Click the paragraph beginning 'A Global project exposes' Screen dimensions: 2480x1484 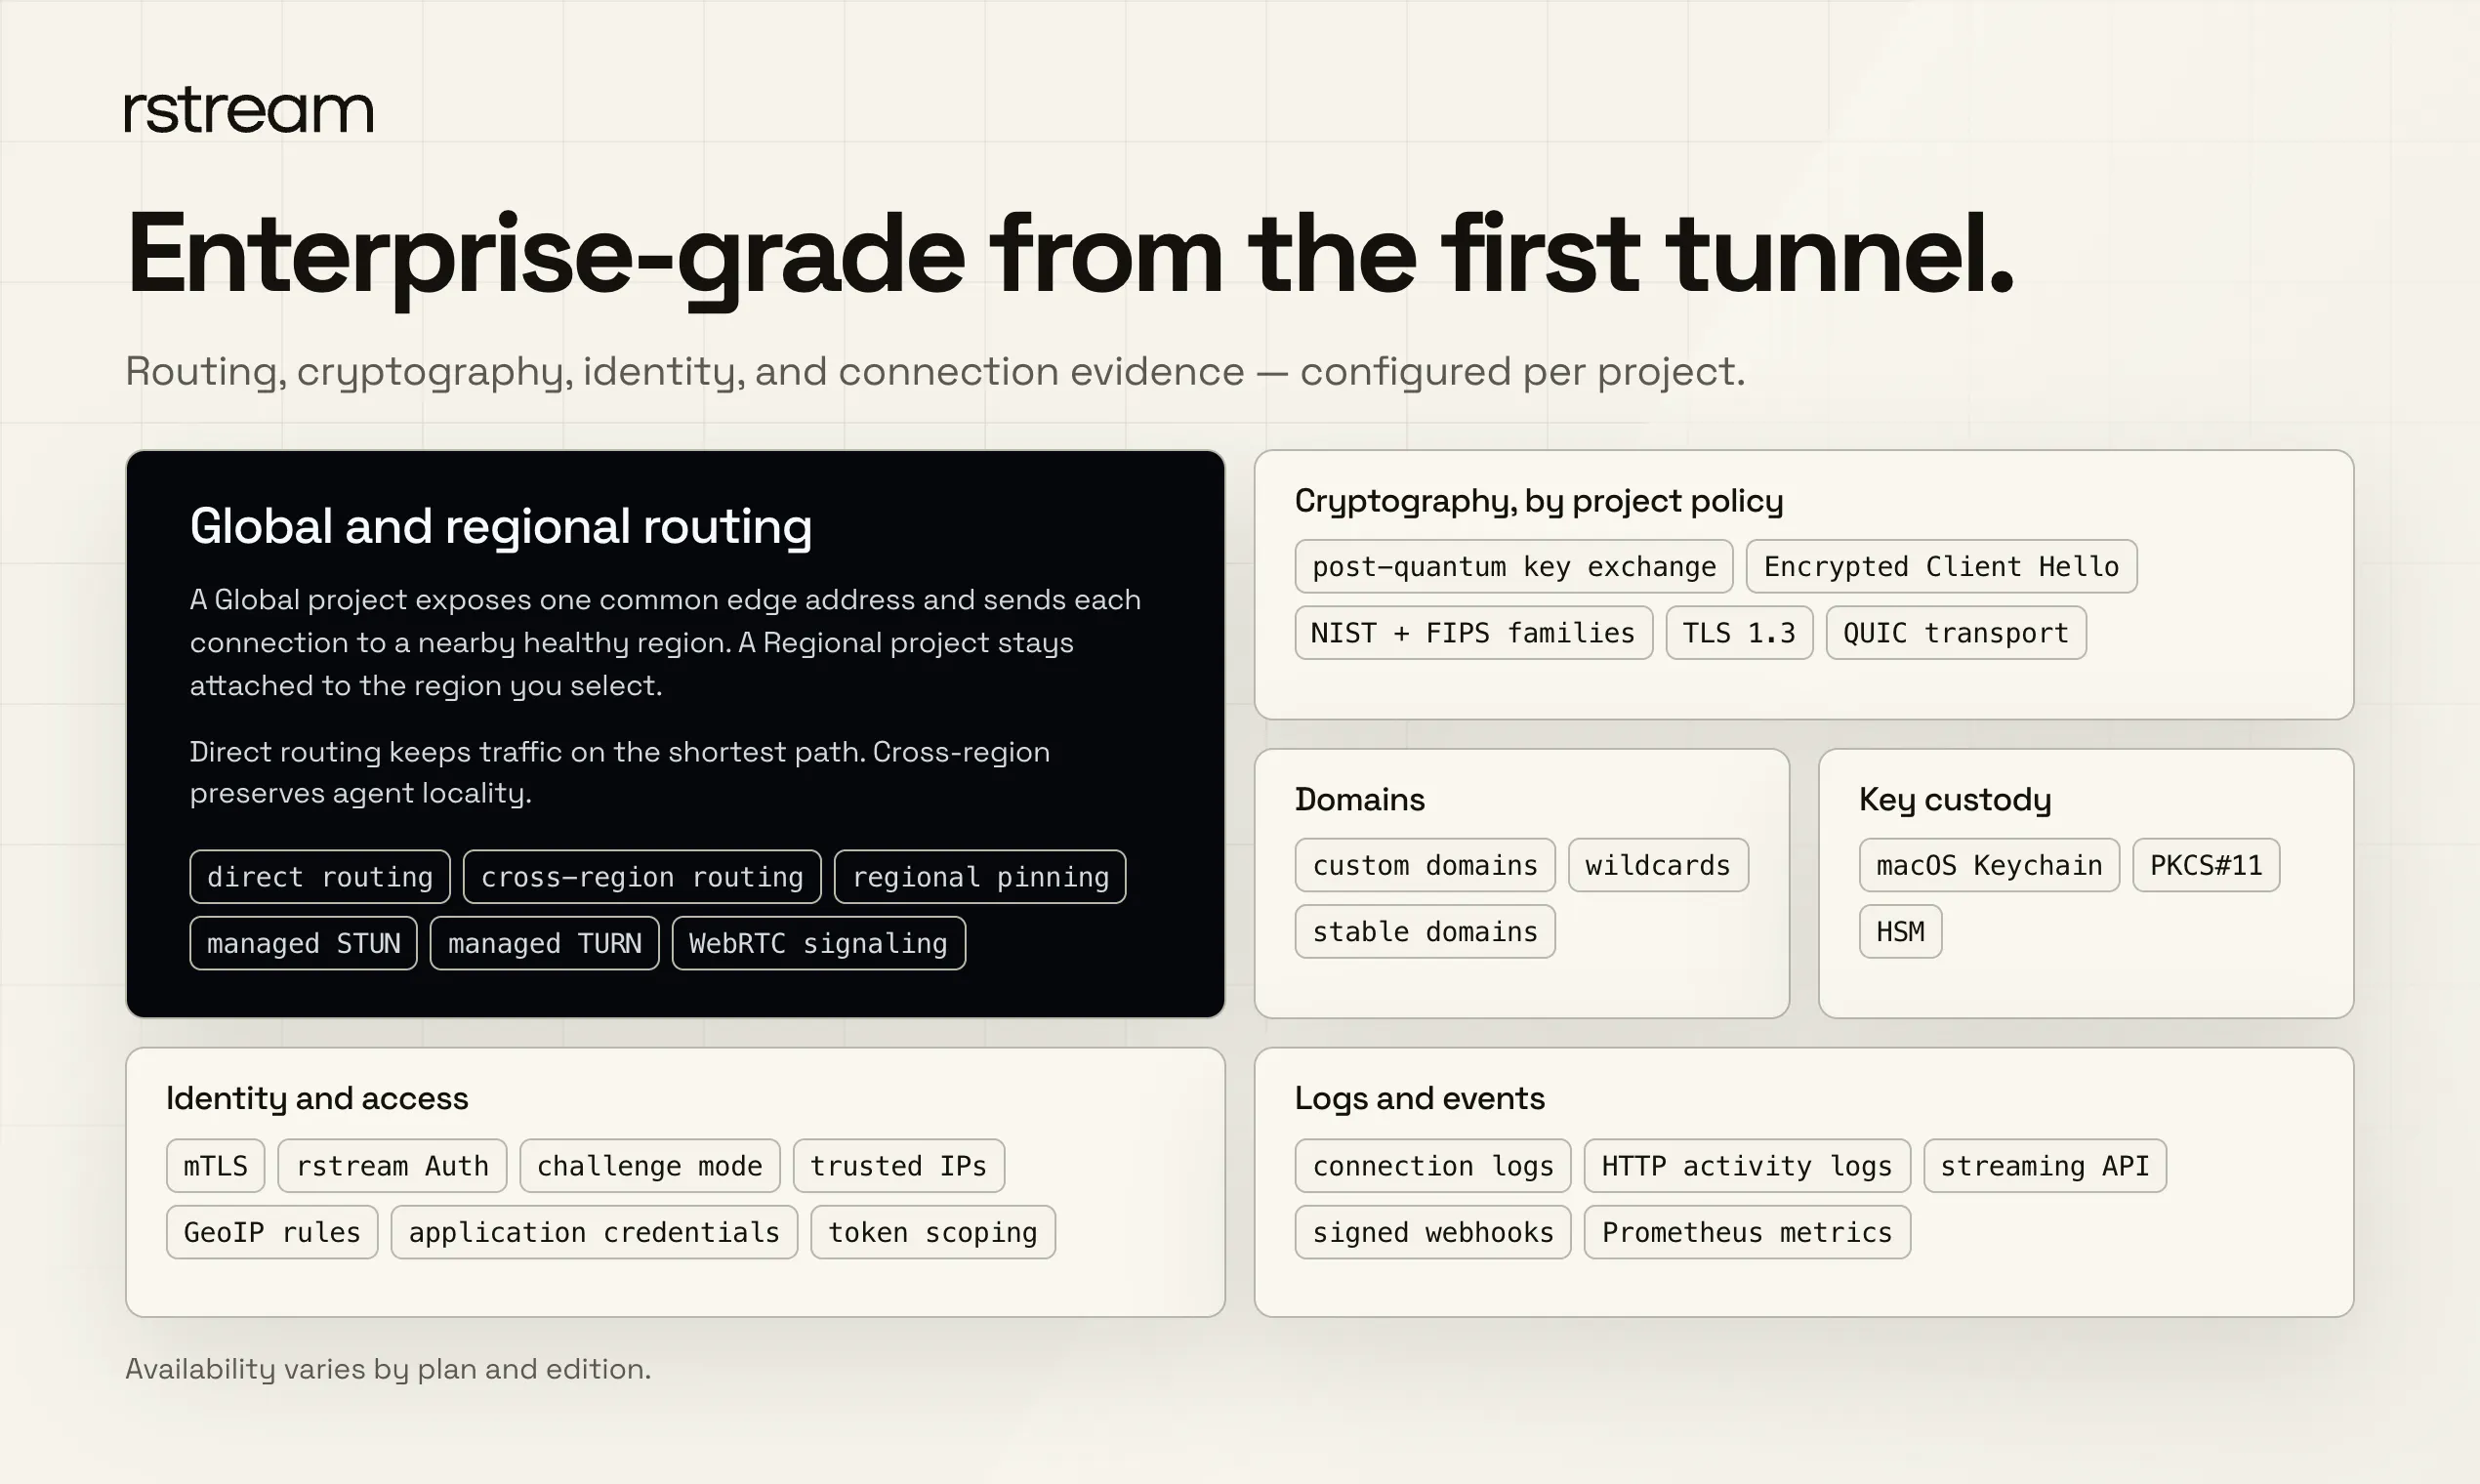click(665, 642)
